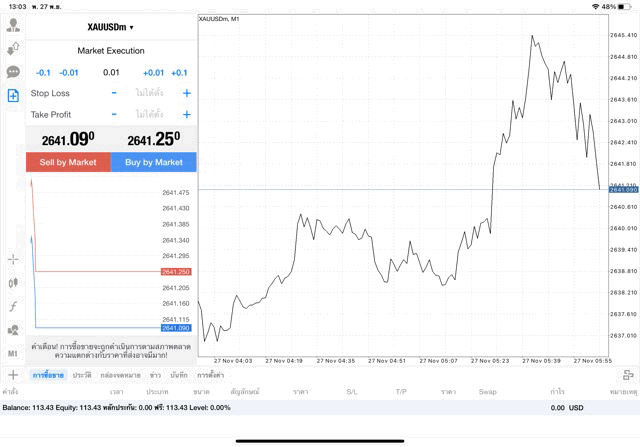Open the candlestick chart type icon

coord(13,282)
